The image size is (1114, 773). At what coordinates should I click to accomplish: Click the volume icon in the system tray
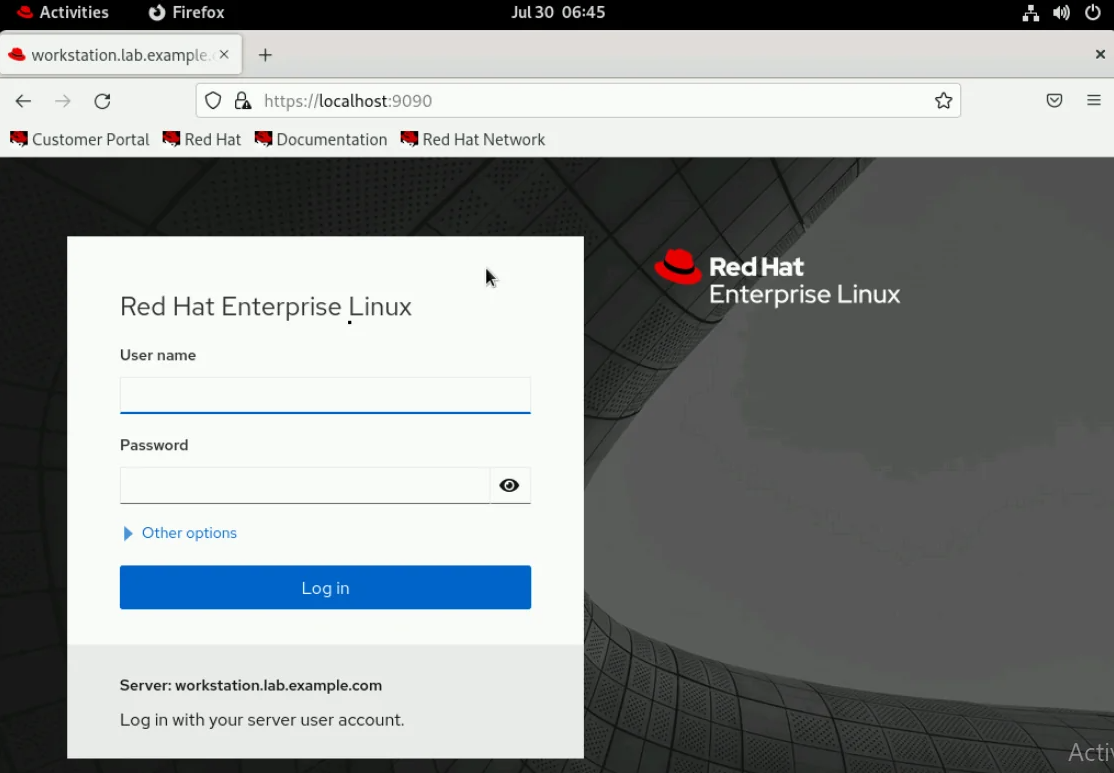(1061, 13)
